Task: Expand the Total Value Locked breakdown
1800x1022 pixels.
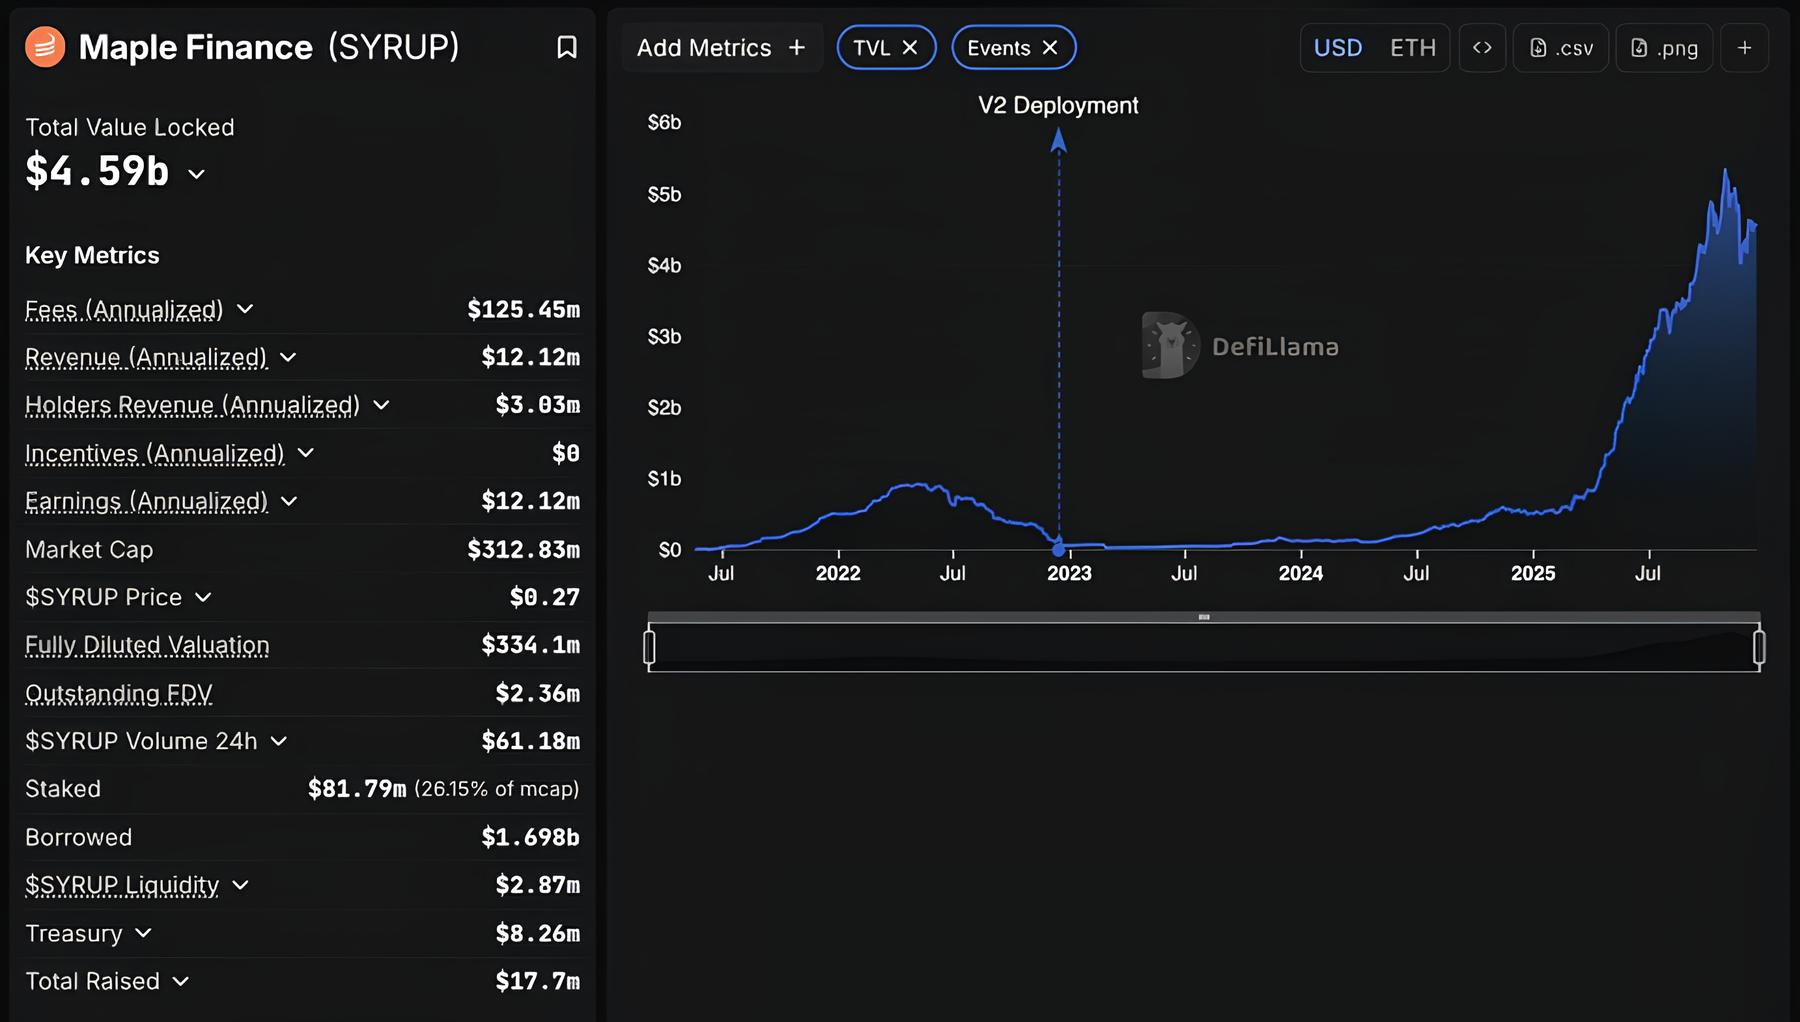Action: click(x=197, y=174)
